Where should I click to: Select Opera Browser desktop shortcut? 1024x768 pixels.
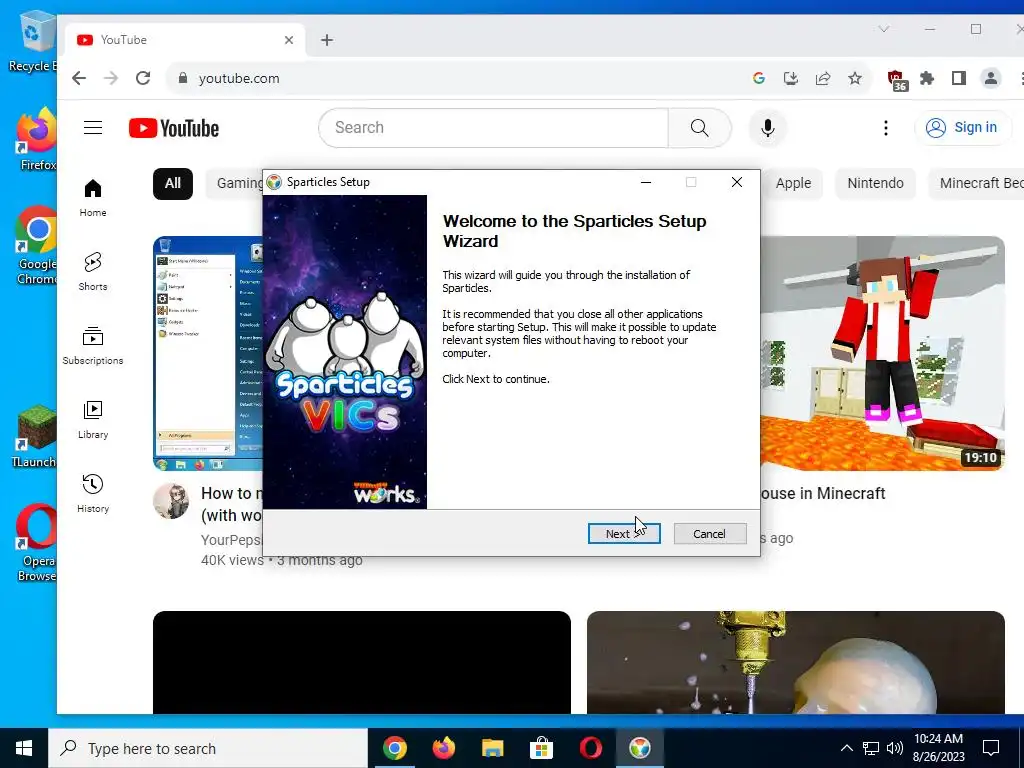pyautogui.click(x=36, y=543)
